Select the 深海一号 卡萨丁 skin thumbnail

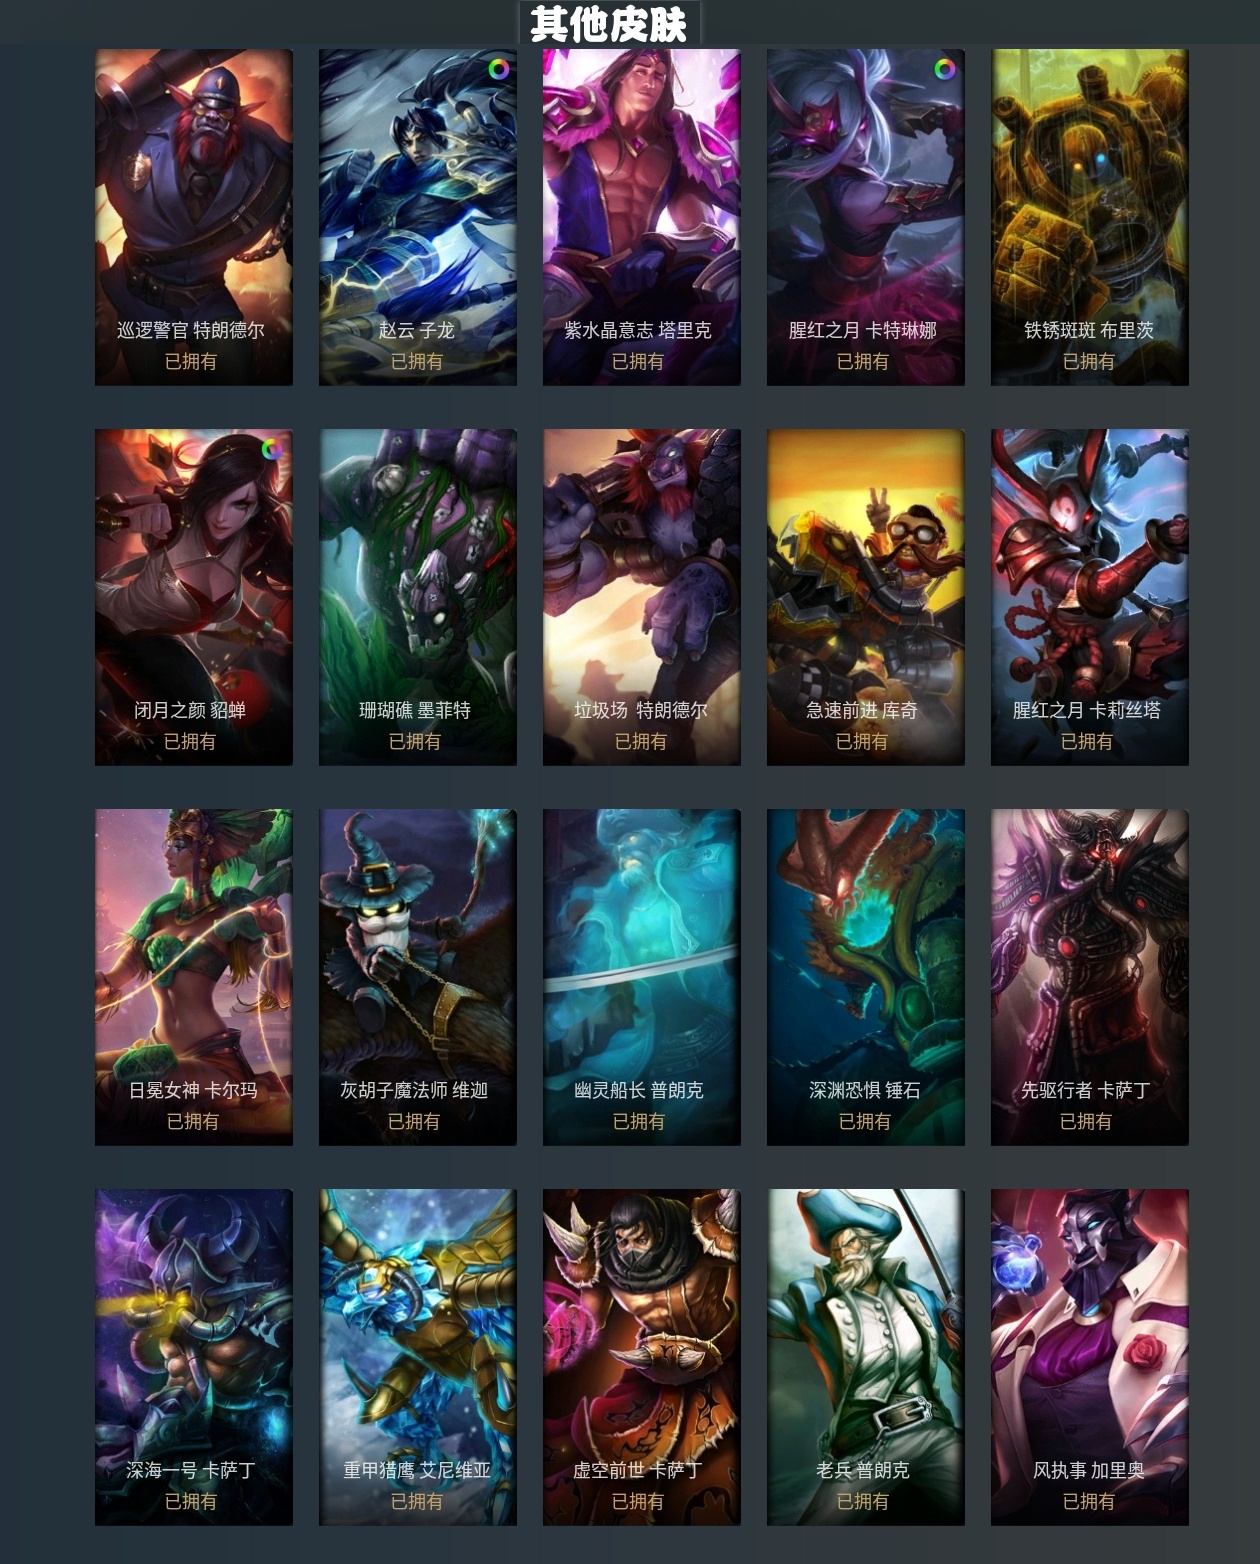point(194,1357)
